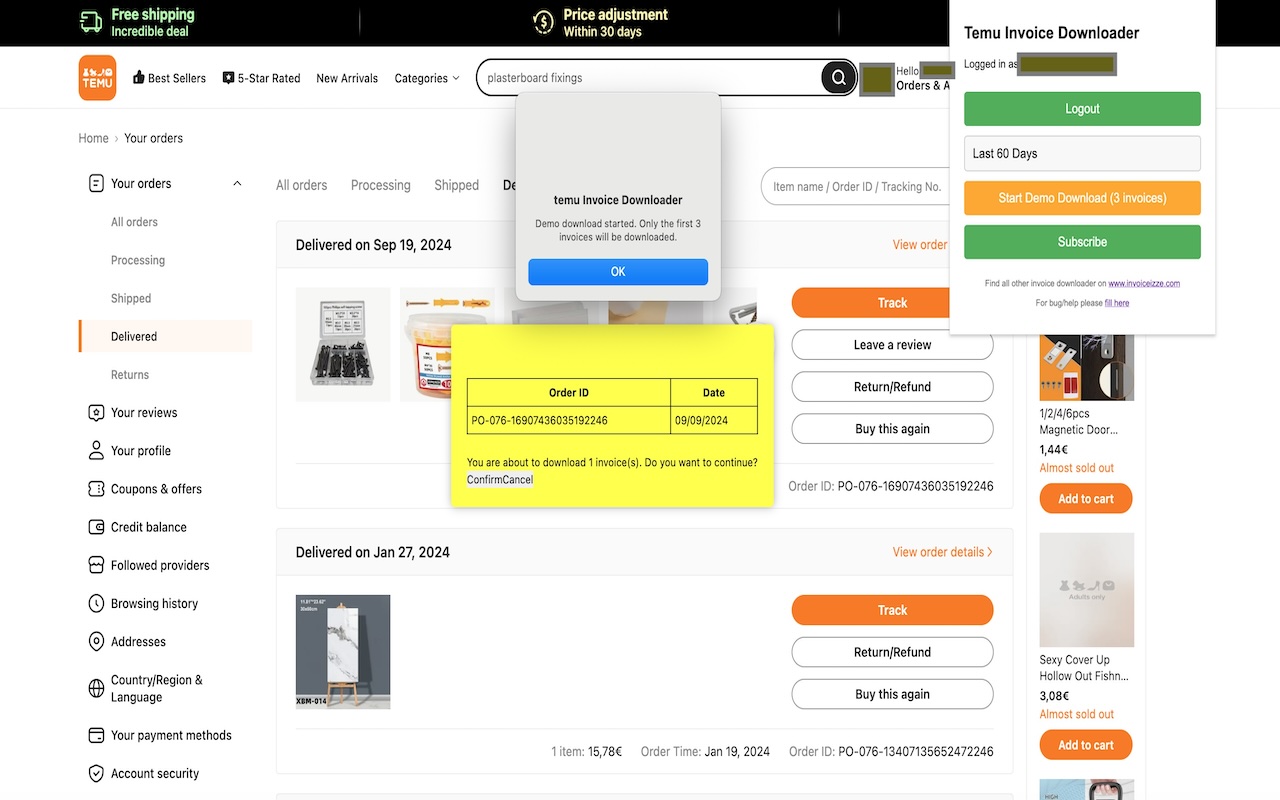Click Buy this again for Jan 27 order
The height and width of the screenshot is (800, 1280).
892,694
